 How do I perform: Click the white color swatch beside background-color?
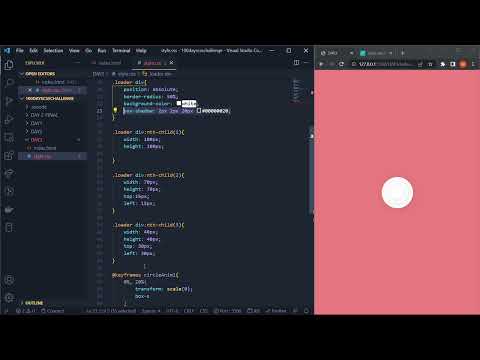179,103
